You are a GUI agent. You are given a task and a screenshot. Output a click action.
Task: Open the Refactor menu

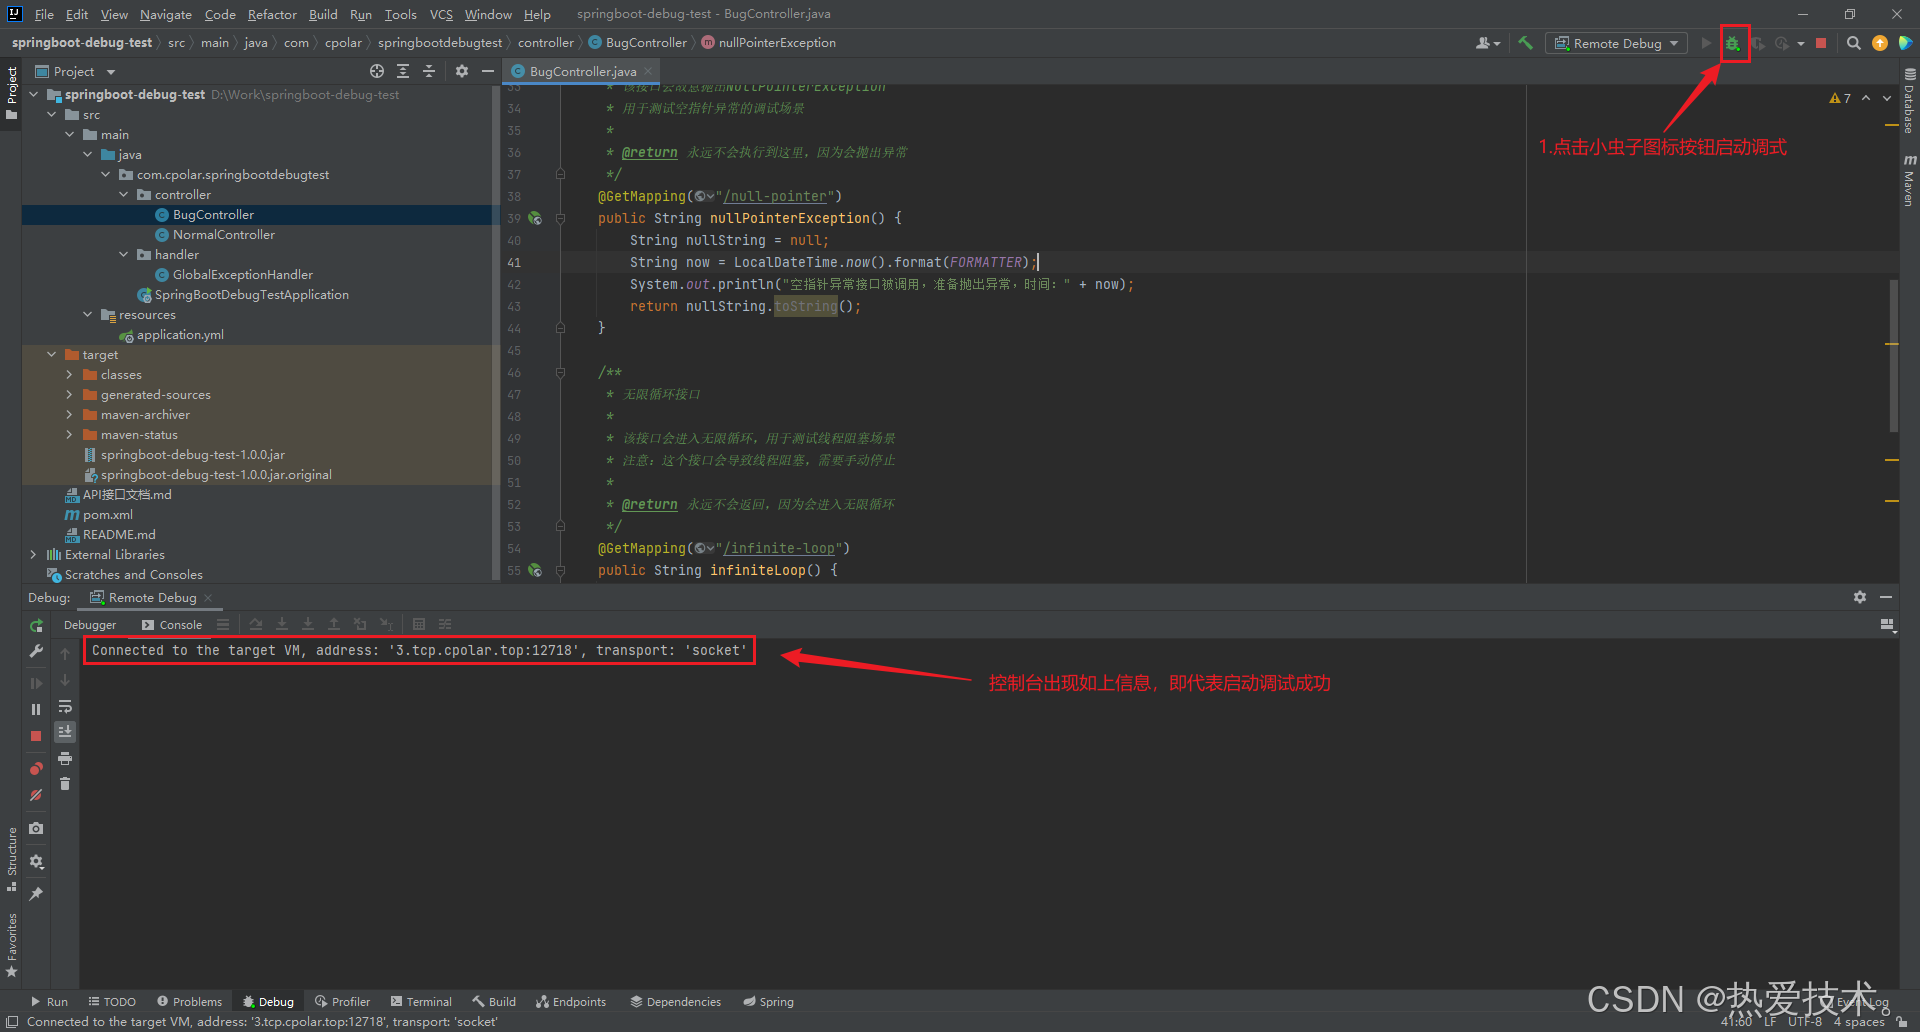point(272,14)
